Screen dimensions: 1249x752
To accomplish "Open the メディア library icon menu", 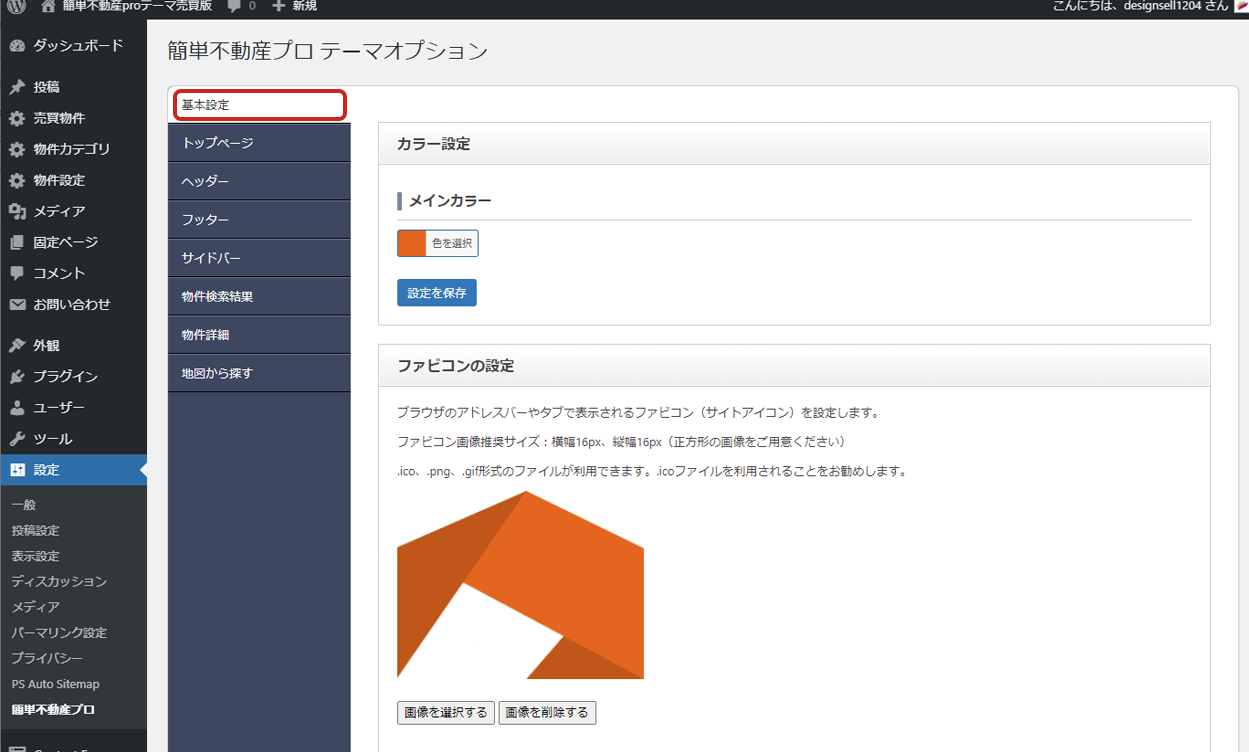I will point(17,211).
